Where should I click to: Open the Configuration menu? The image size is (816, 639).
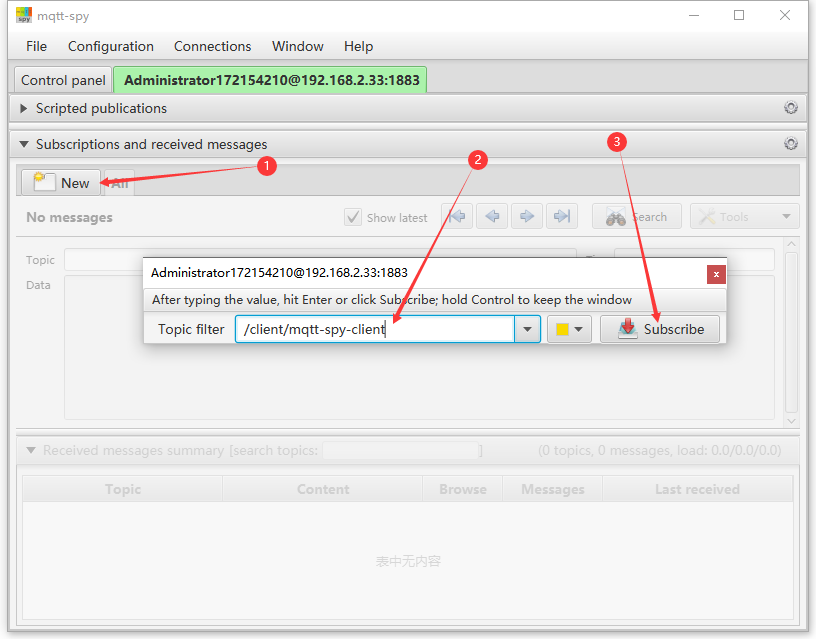111,46
